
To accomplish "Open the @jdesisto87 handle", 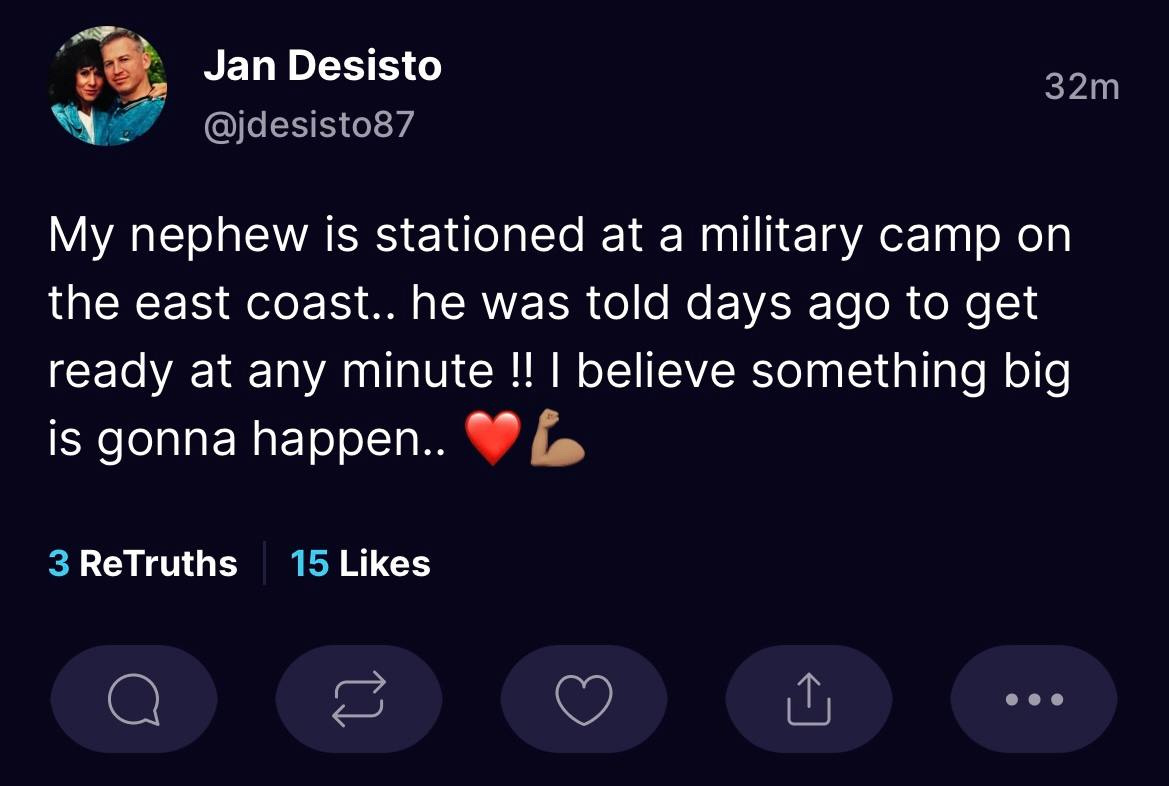I will [309, 125].
